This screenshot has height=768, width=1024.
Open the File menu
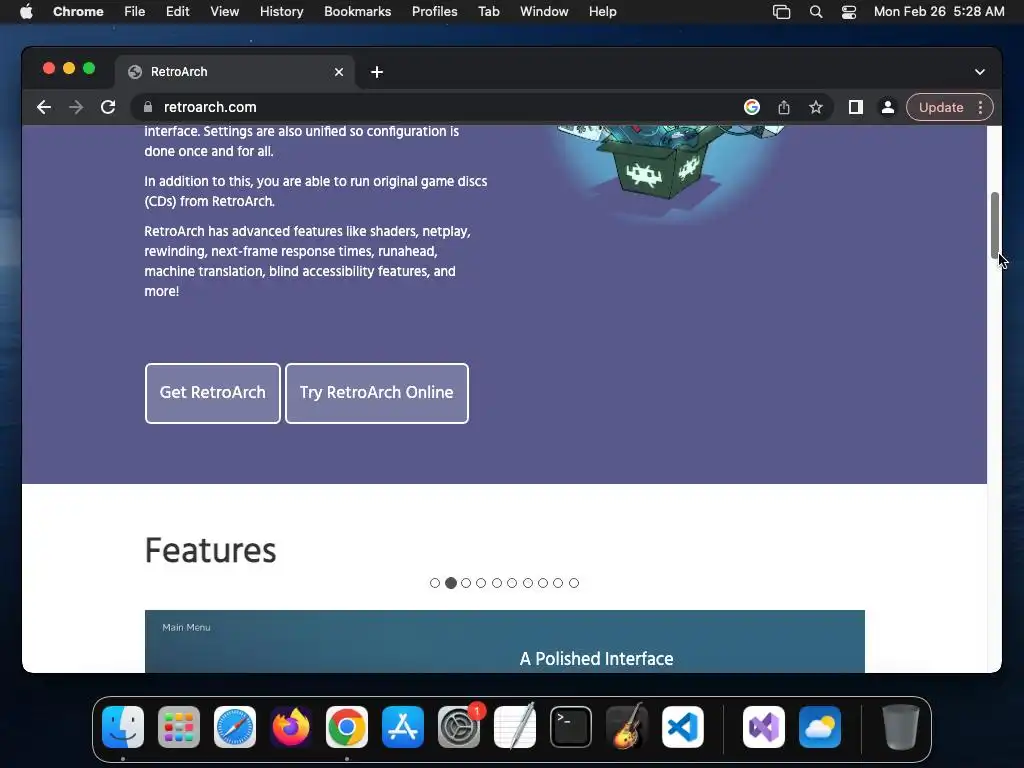135,12
